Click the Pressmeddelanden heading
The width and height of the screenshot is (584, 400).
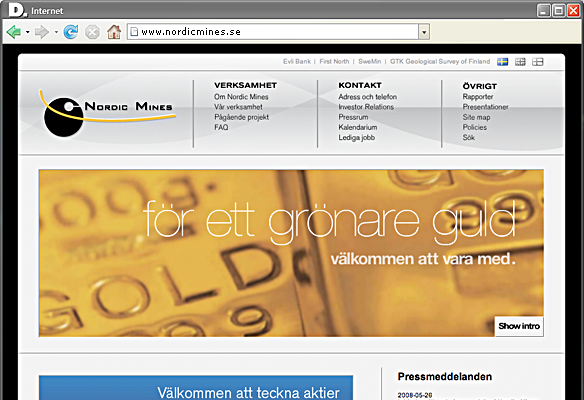pyautogui.click(x=445, y=377)
